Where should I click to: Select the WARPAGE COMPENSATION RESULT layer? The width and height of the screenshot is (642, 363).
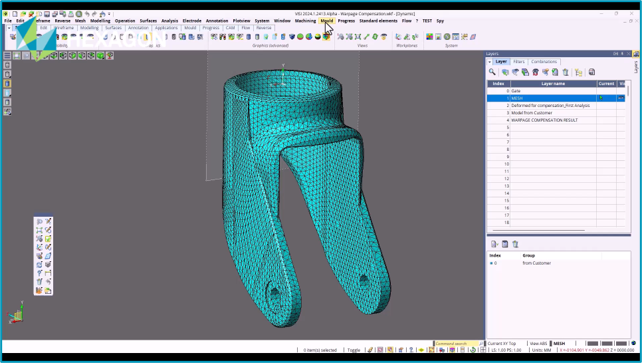556,120
